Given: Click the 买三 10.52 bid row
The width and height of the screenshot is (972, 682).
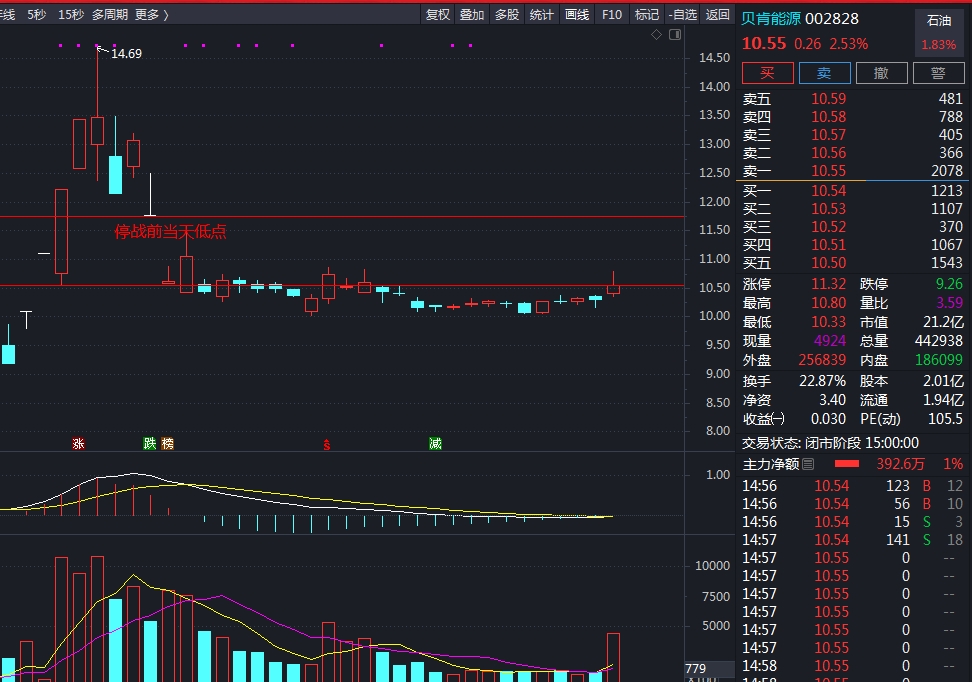Looking at the screenshot, I should point(852,226).
